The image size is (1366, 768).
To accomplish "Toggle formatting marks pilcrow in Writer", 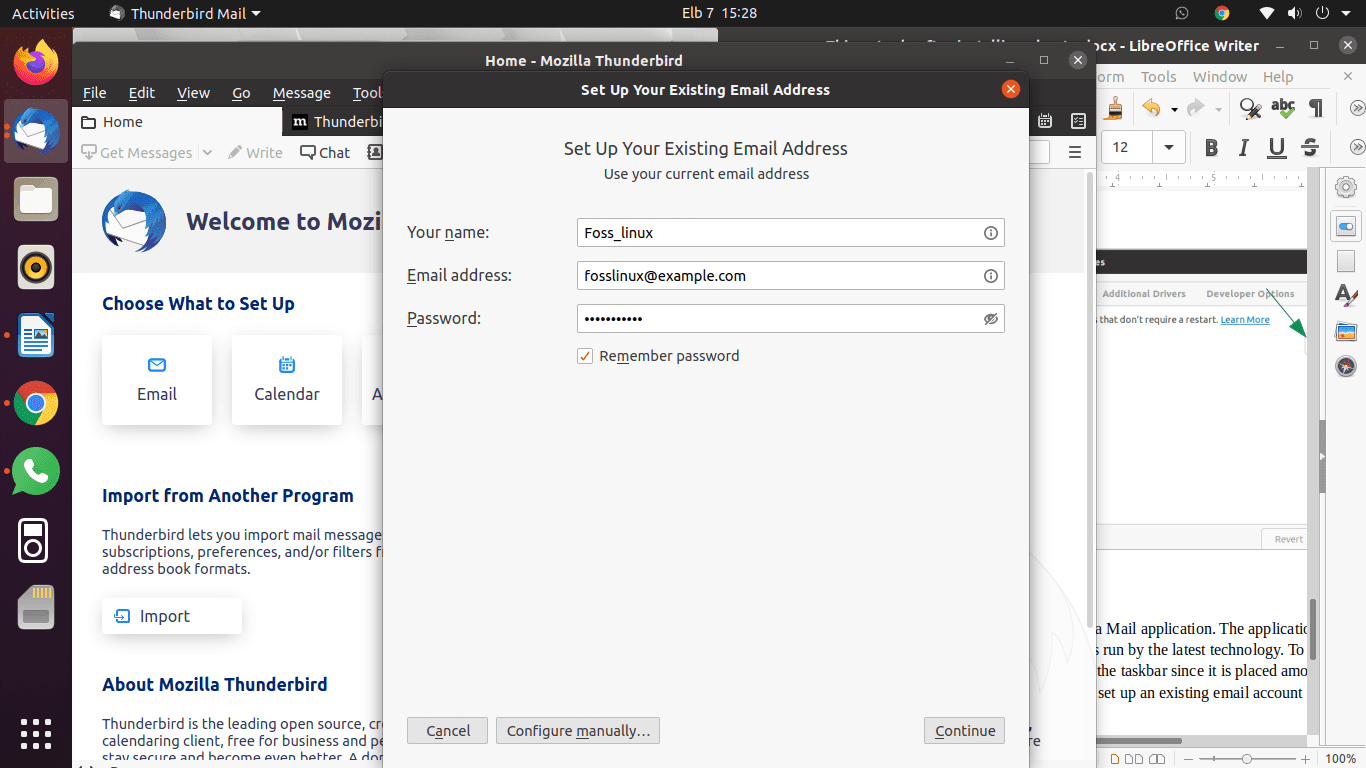I will click(1316, 107).
